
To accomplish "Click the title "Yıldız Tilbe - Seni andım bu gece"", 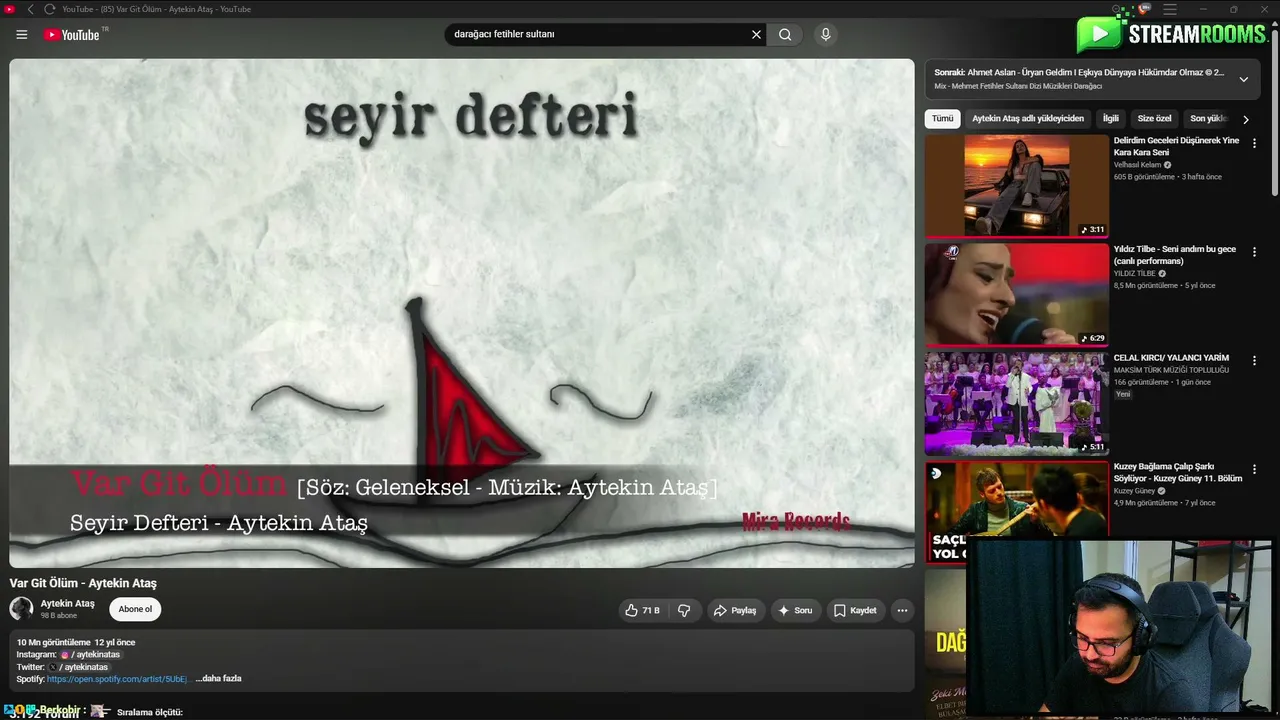I will click(1175, 255).
